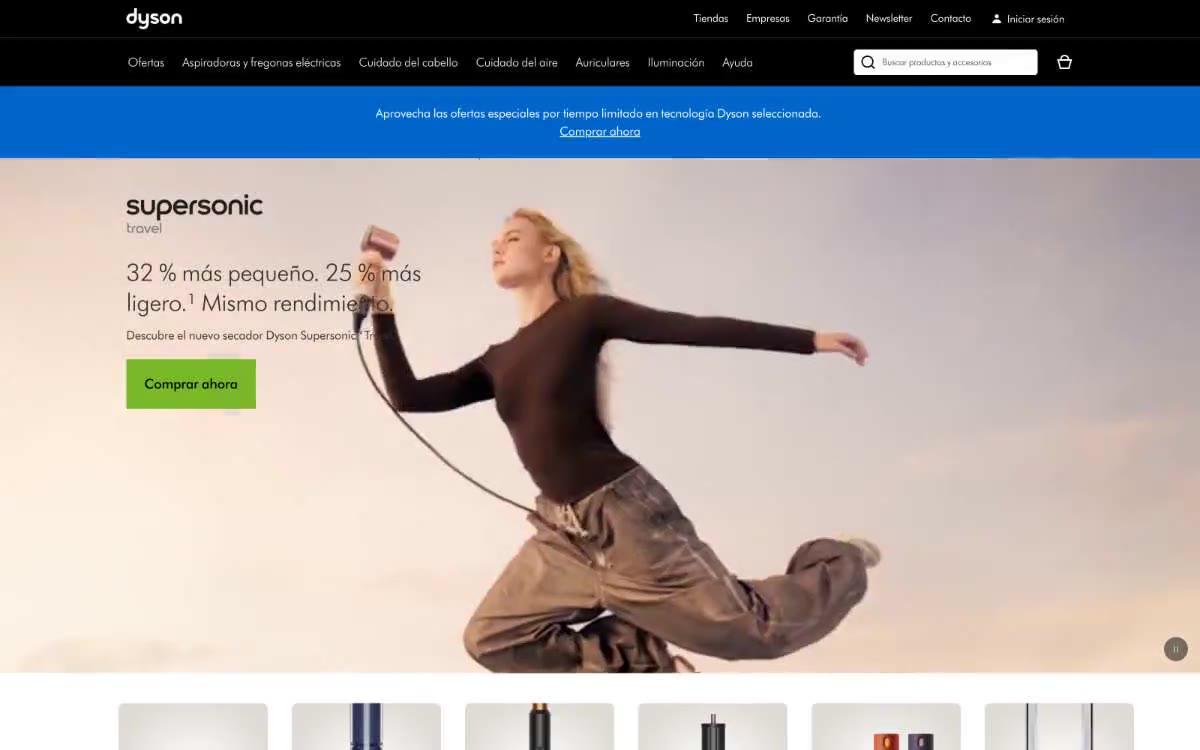
Task: Open the Auriculares menu
Action: tap(603, 62)
